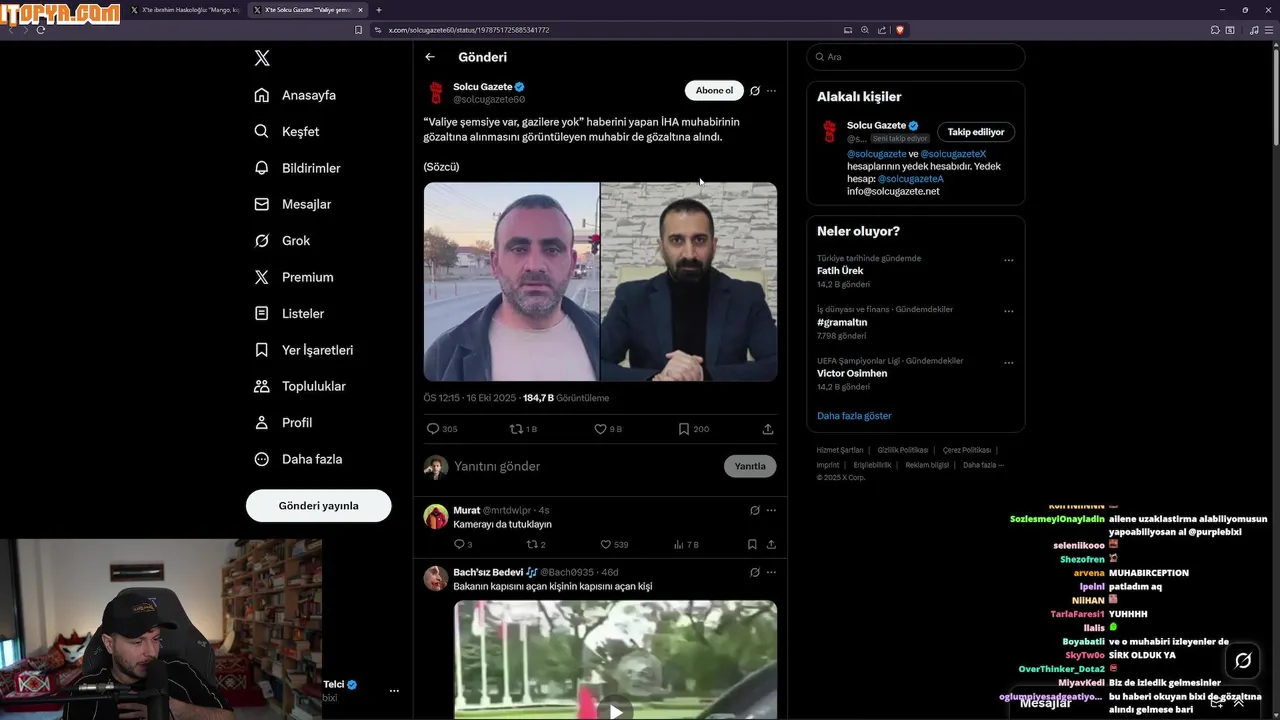
Task: Repost Murat's reply showing 2
Action: point(533,545)
